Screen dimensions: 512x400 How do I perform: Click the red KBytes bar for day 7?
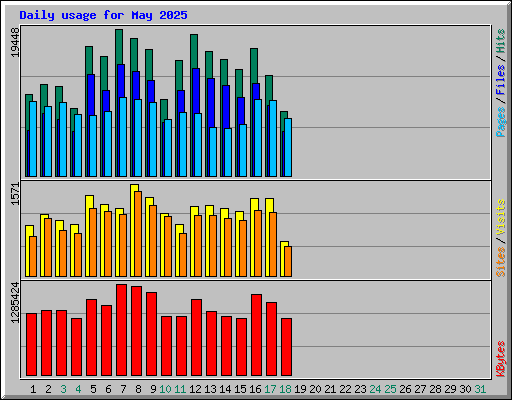pos(122,330)
